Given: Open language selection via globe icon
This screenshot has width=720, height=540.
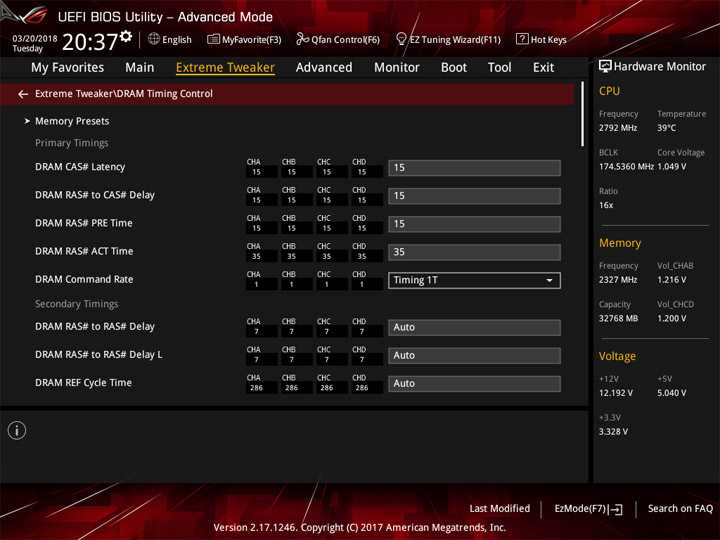Looking at the screenshot, I should tap(154, 39).
